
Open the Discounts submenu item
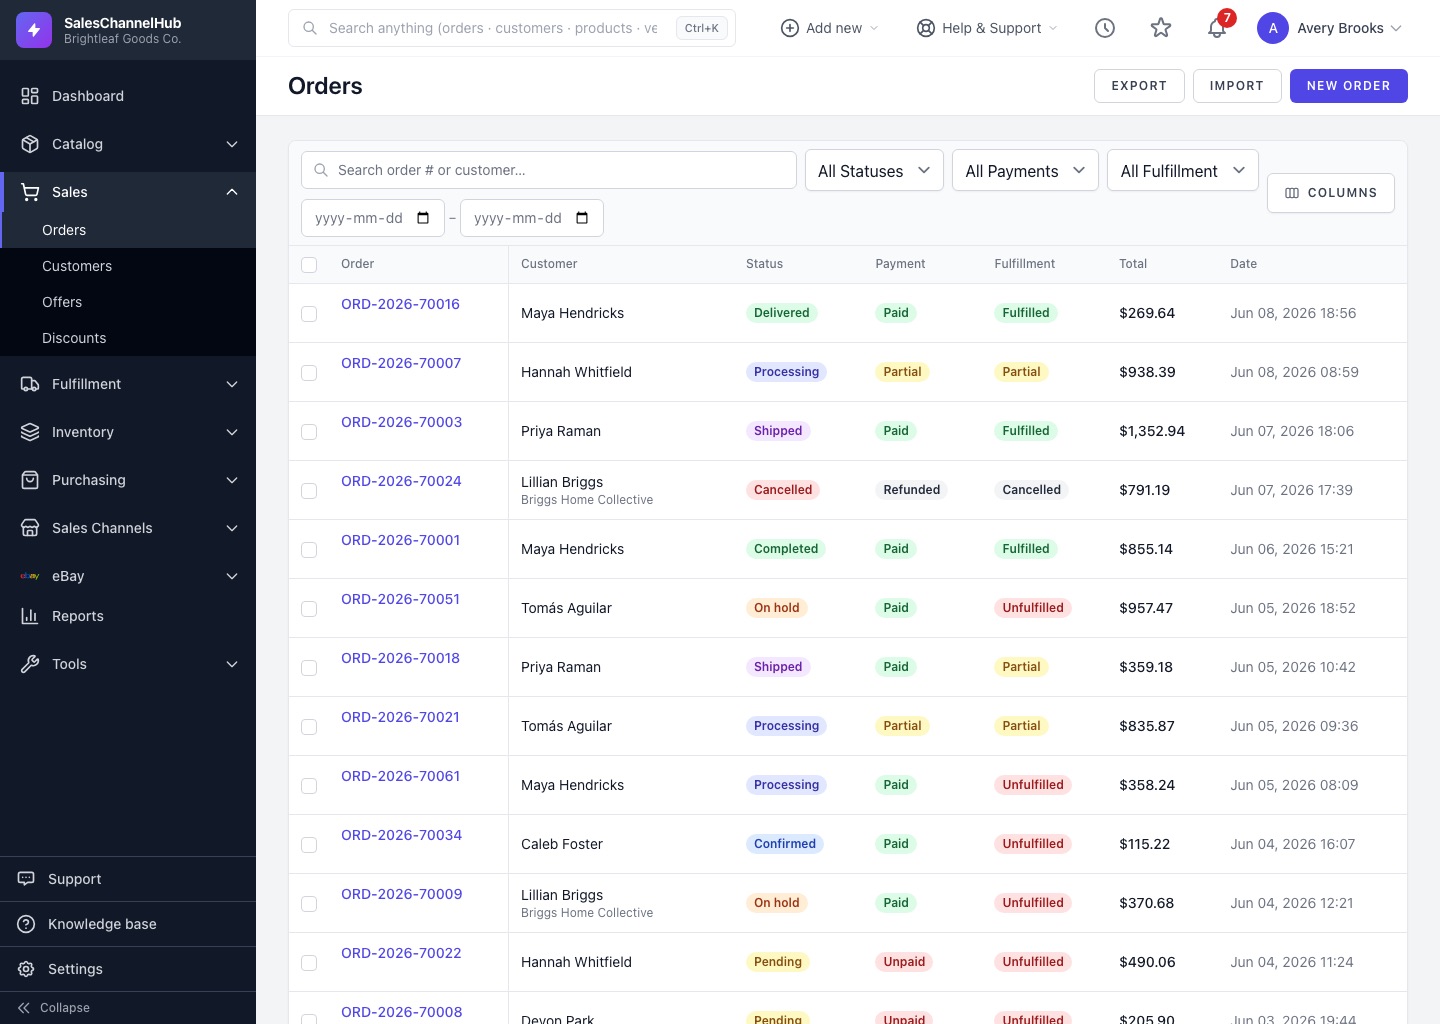coord(74,338)
